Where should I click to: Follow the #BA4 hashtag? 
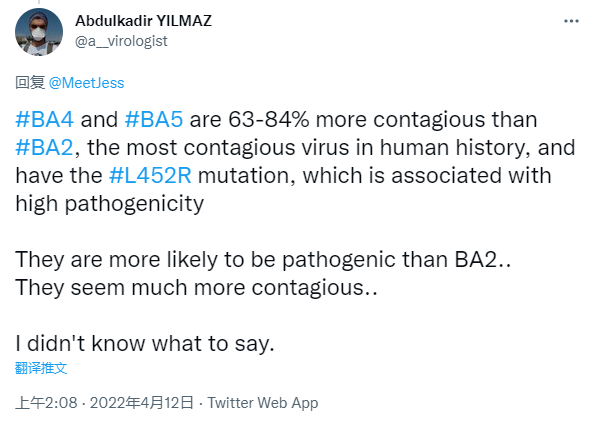[x=44, y=120]
